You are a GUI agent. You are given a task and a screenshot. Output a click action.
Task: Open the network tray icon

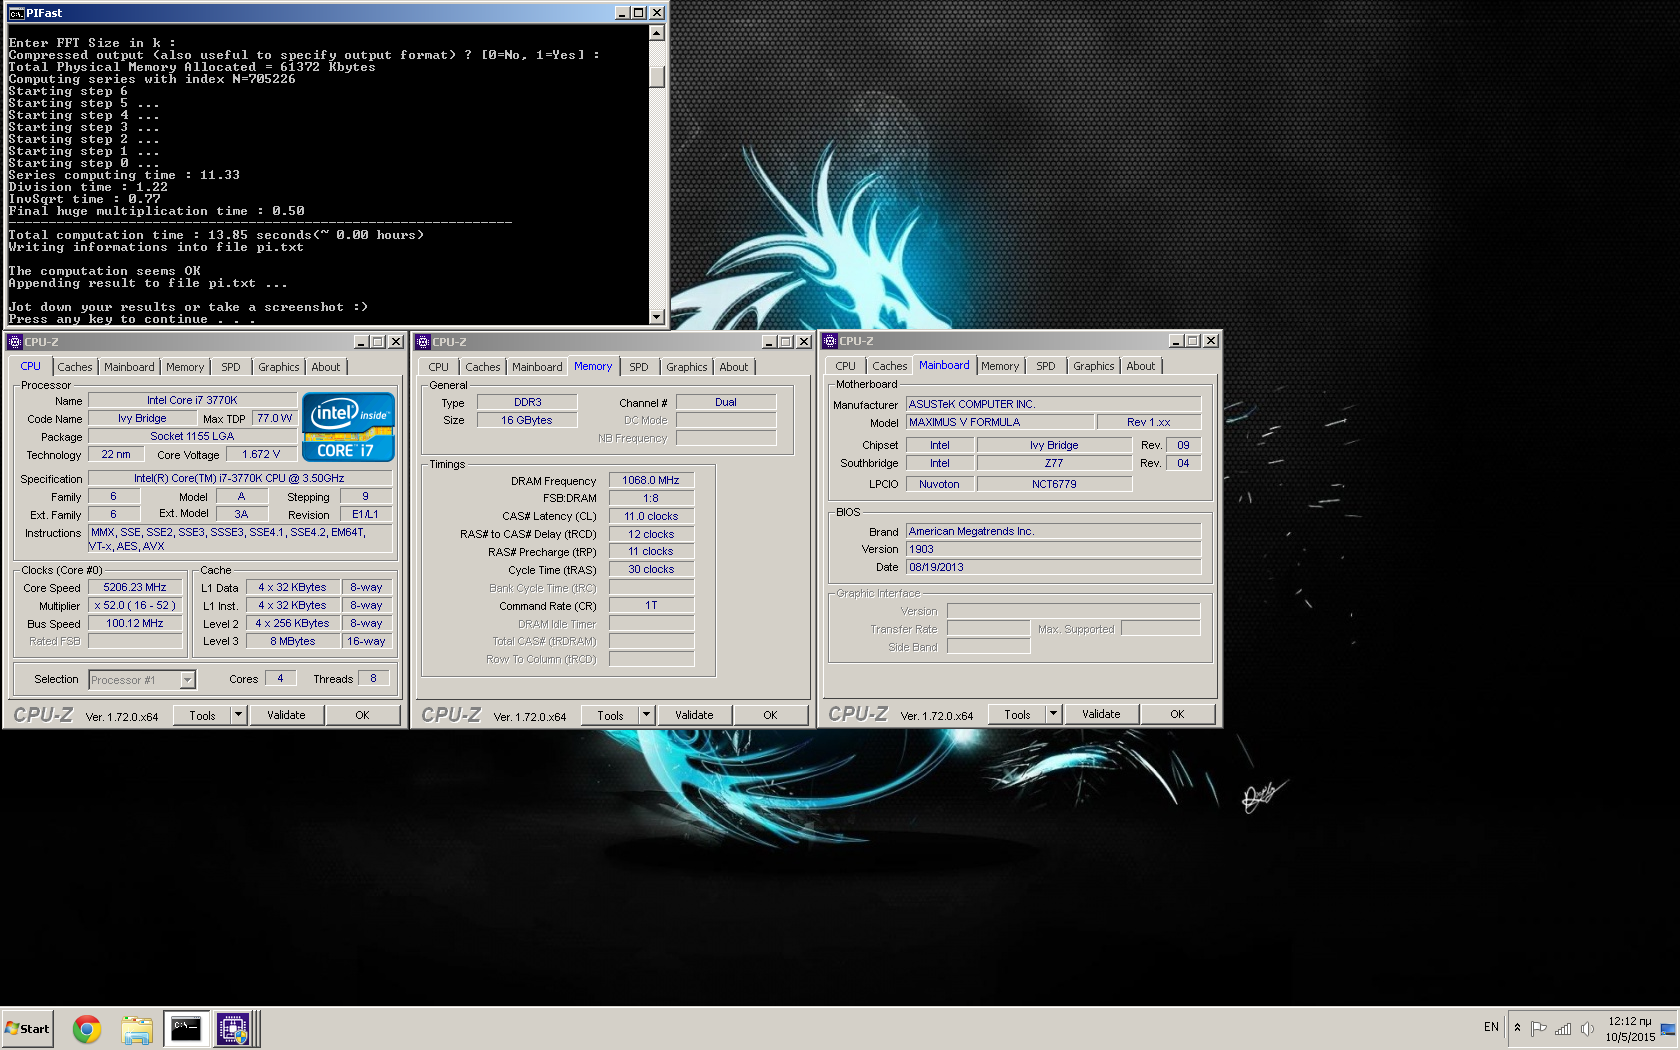click(1563, 1028)
